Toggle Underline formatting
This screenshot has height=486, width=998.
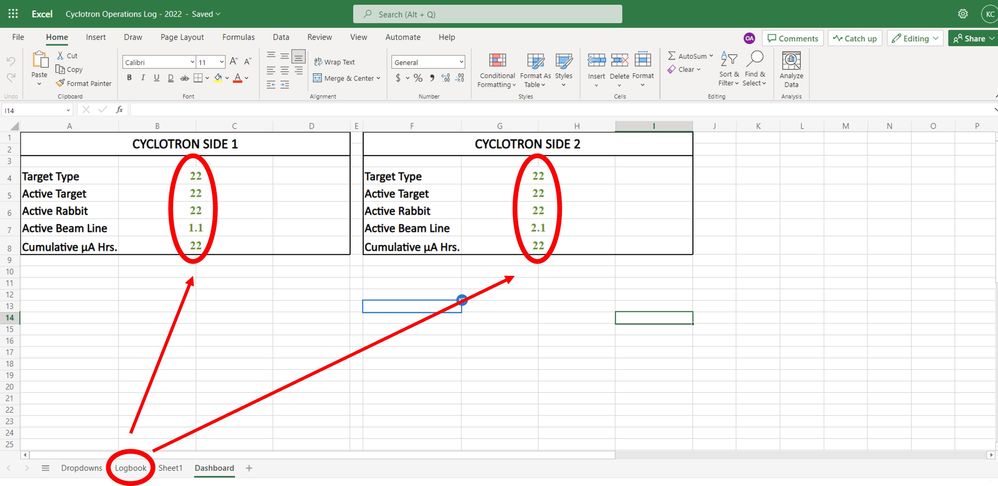pos(157,78)
